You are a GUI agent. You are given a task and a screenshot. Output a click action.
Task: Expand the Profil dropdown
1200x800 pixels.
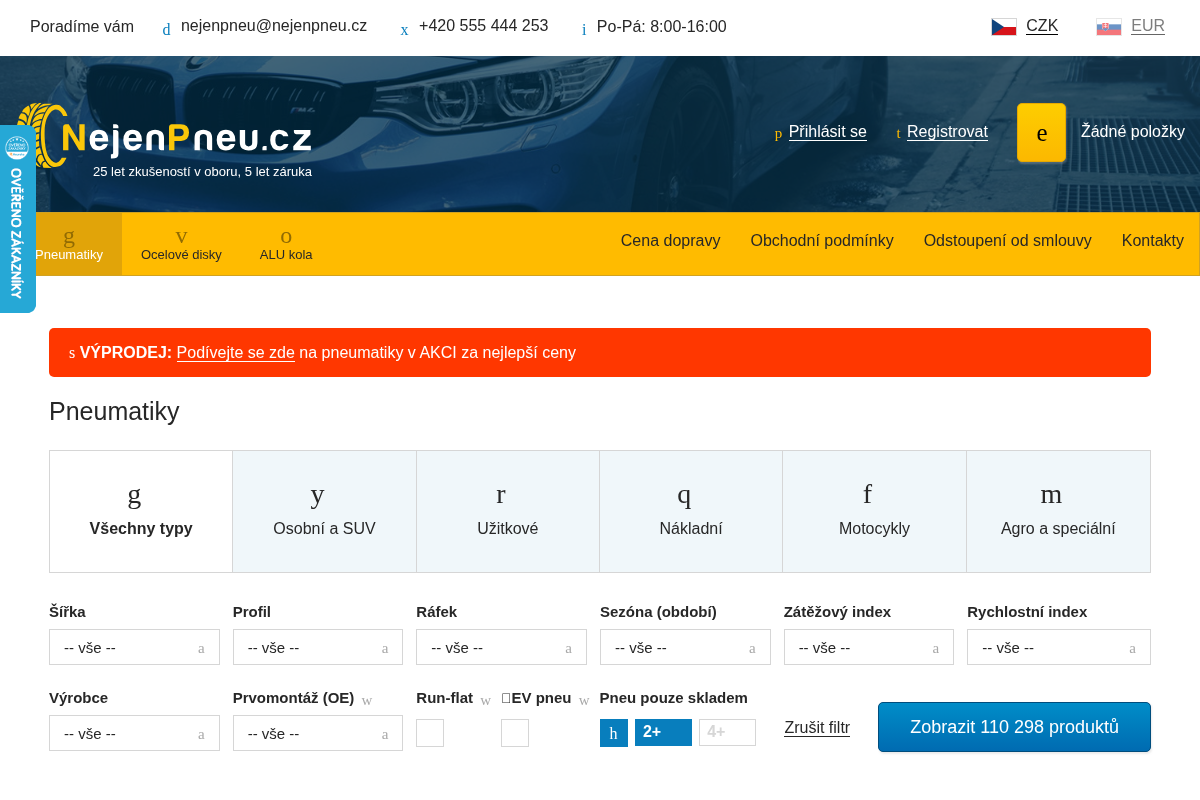(318, 647)
